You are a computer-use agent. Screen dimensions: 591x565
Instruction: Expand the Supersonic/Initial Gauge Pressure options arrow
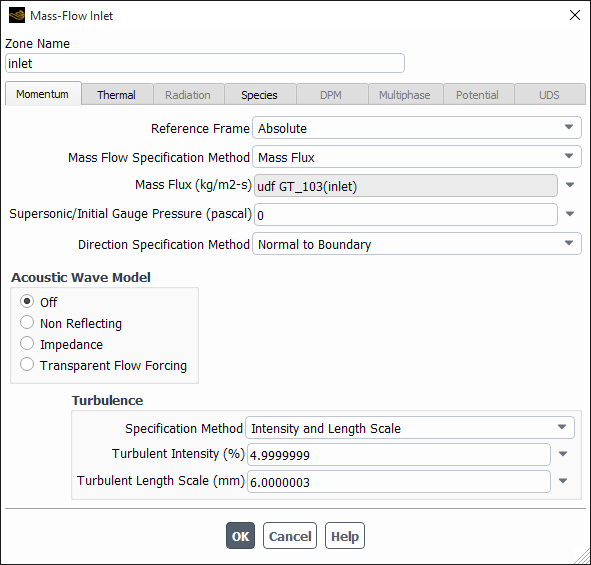pos(570,214)
